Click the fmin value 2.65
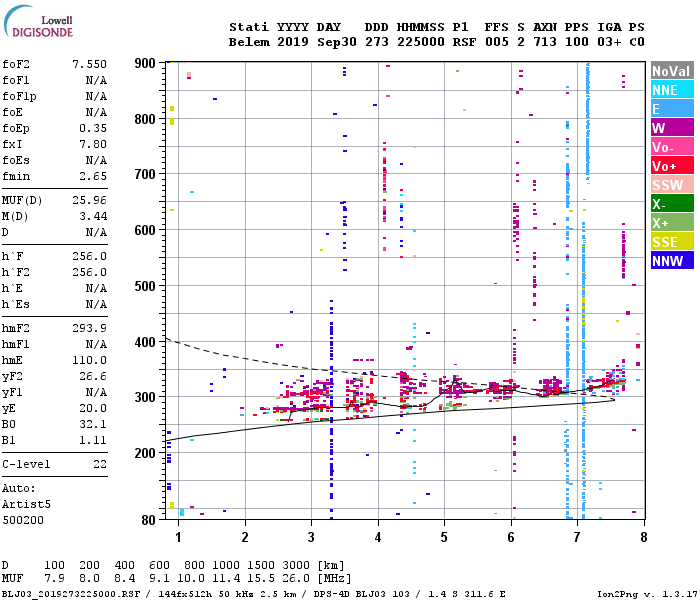The image size is (700, 600). point(93,177)
